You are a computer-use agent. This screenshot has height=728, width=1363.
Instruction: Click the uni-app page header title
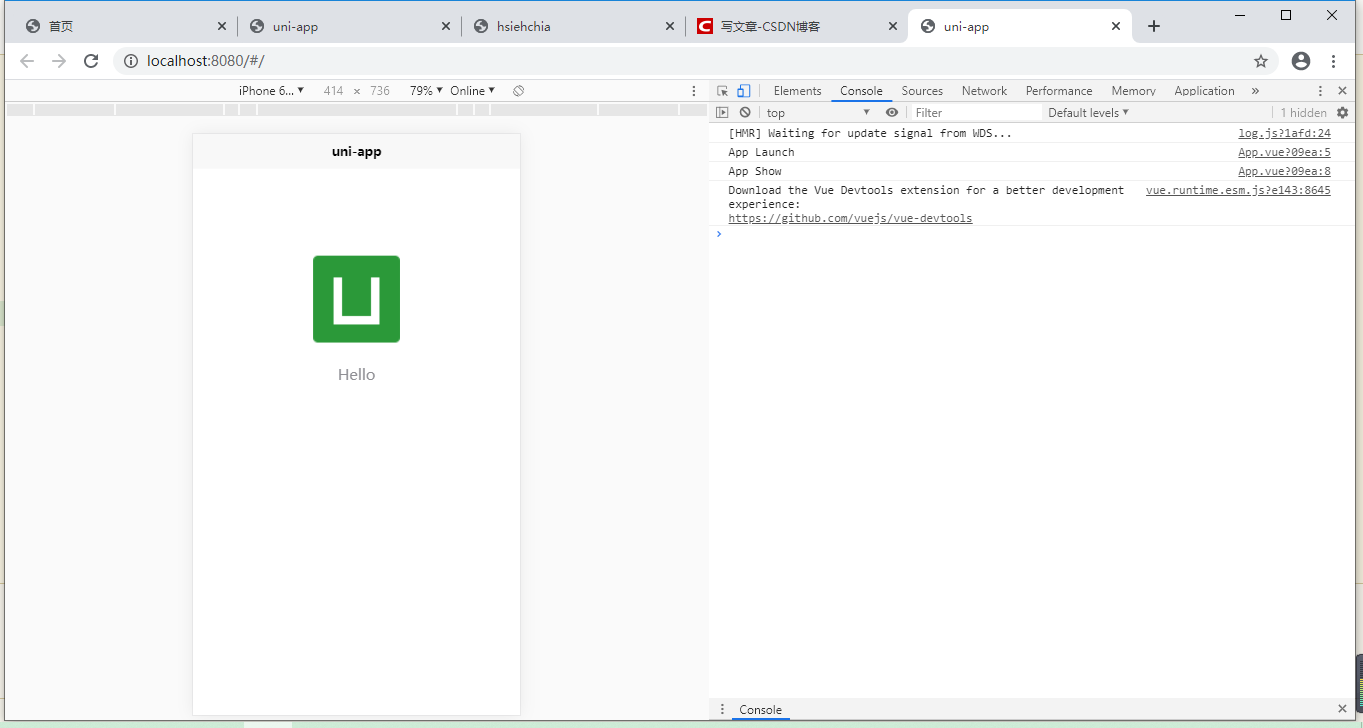click(x=356, y=152)
